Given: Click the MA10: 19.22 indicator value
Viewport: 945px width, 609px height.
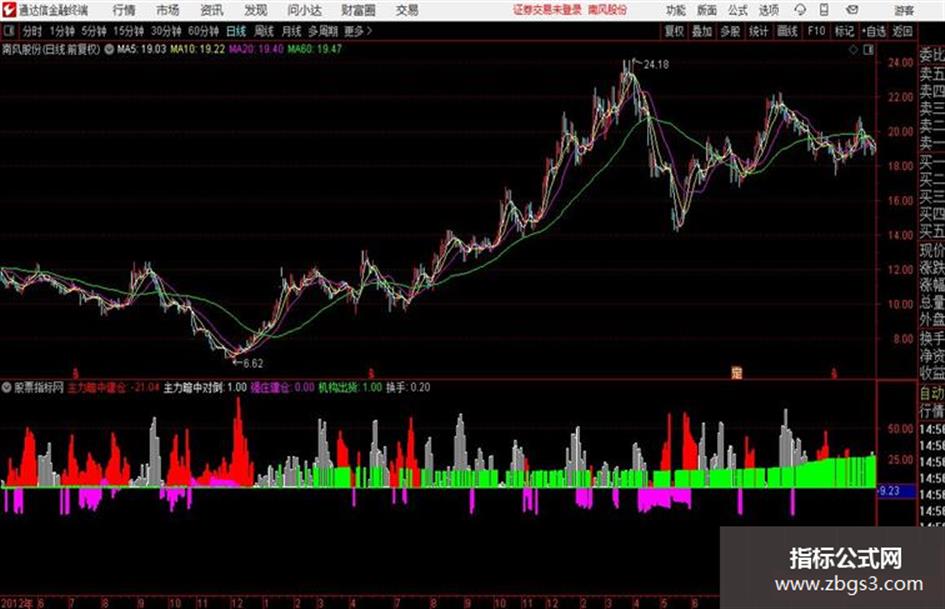Looking at the screenshot, I should point(198,49).
